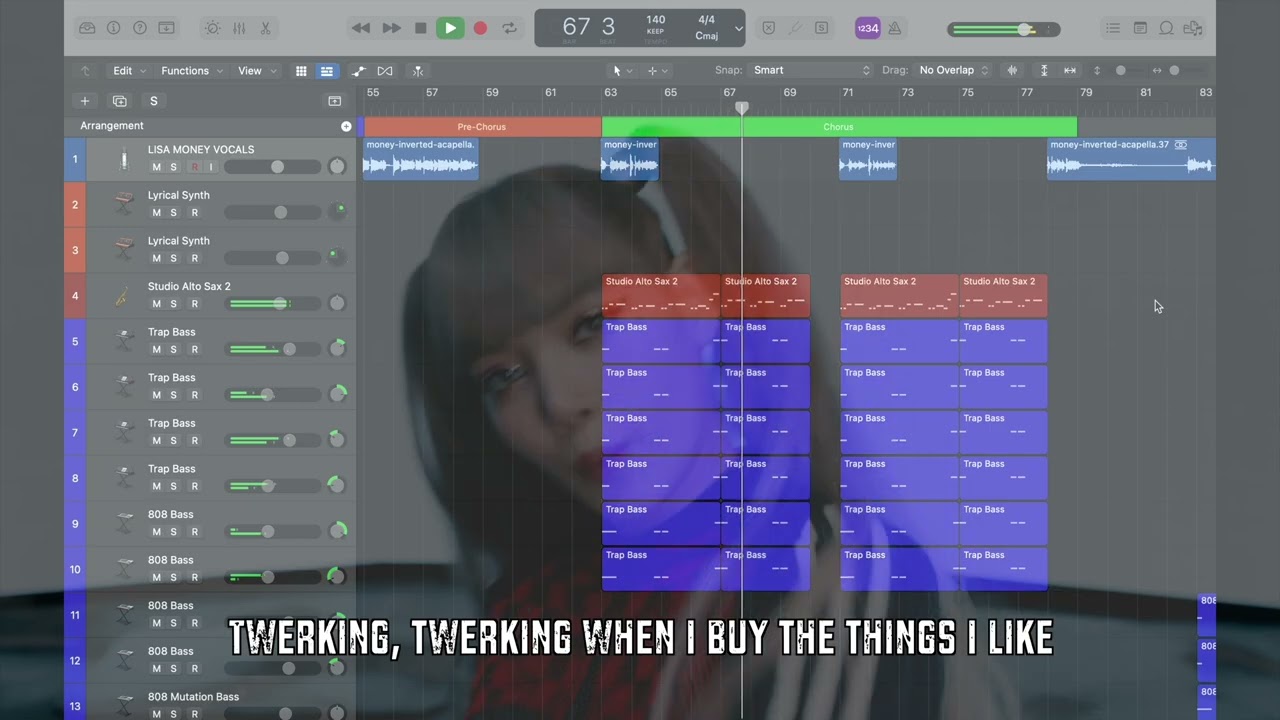The width and height of the screenshot is (1280, 720).
Task: Click the track header tray icon
Action: click(335, 101)
